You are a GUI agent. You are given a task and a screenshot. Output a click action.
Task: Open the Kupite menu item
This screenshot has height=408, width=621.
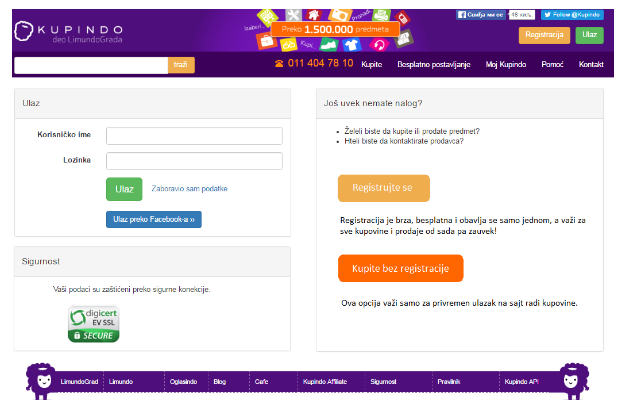click(371, 64)
